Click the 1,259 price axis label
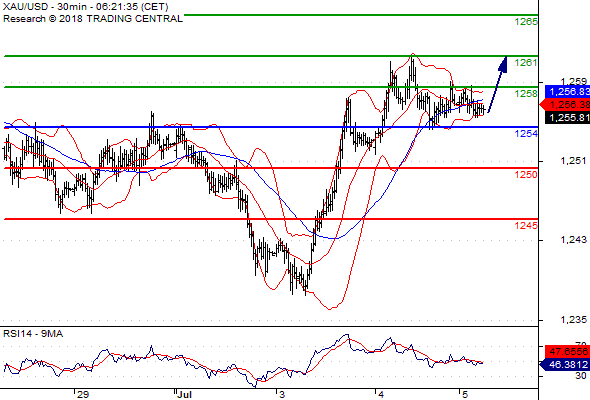 coord(573,81)
